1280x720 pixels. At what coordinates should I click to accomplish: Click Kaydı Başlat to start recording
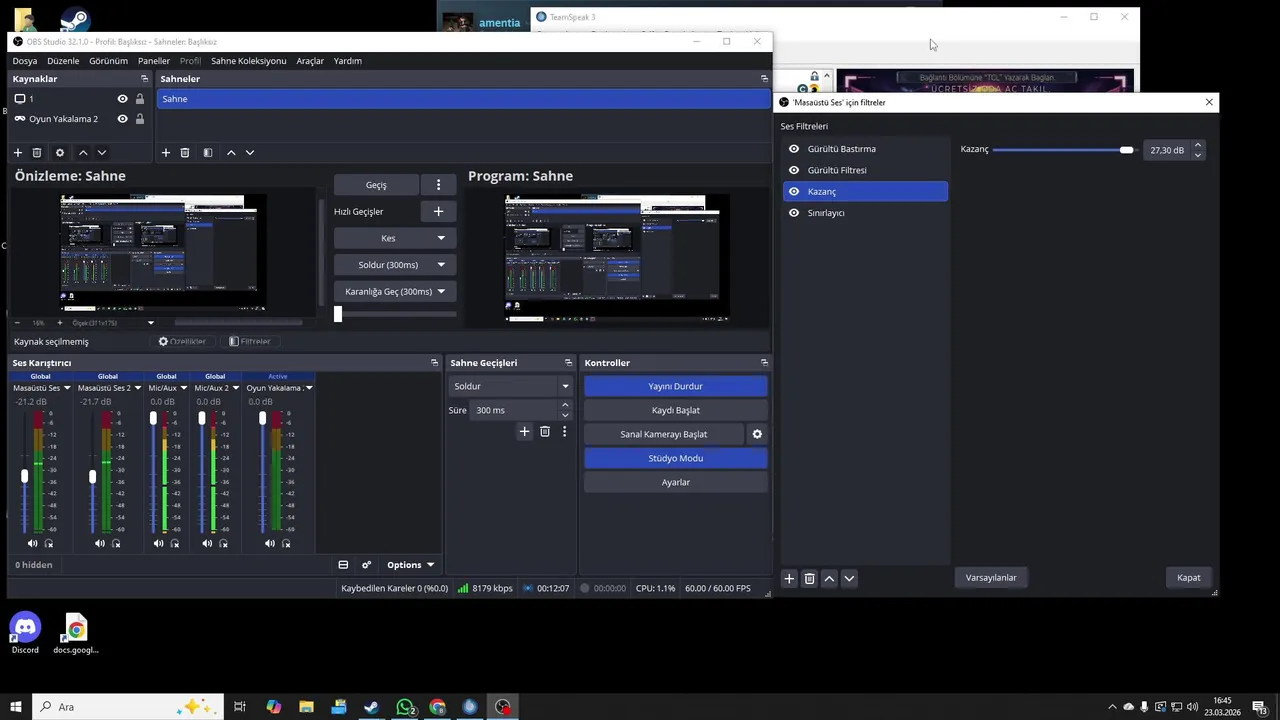676,410
